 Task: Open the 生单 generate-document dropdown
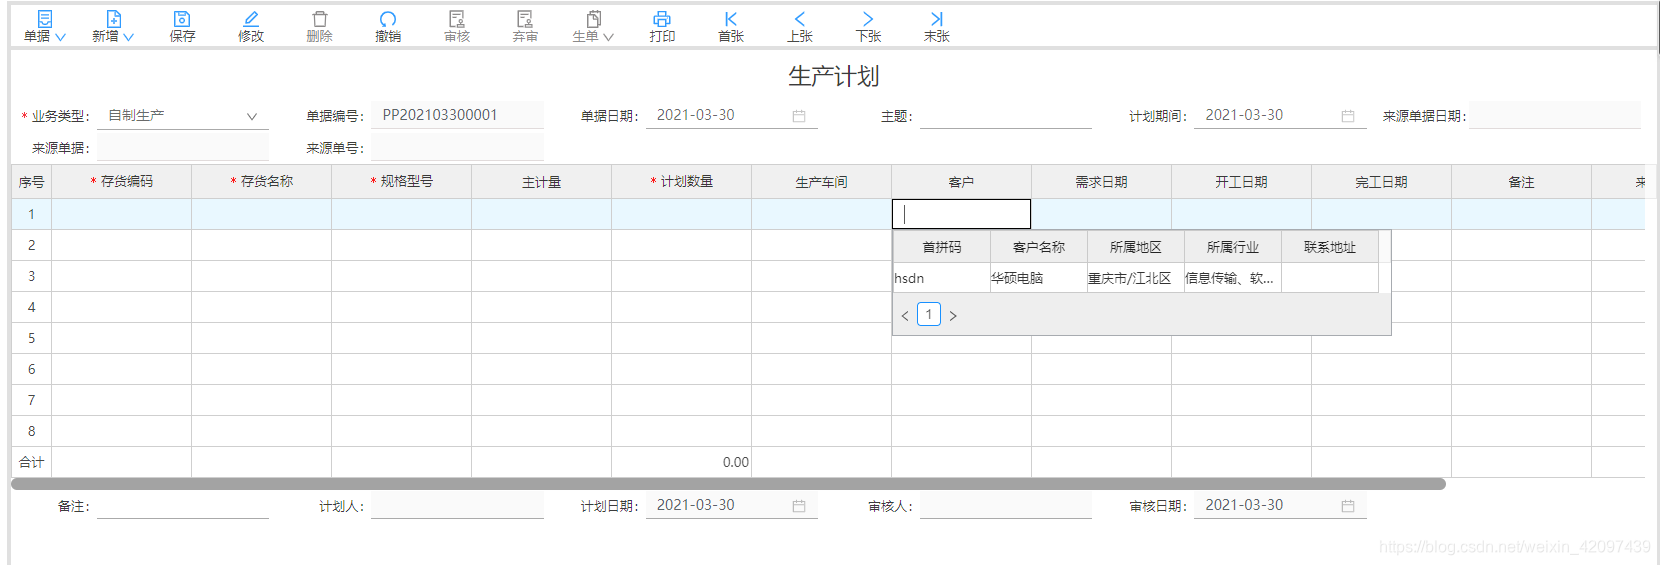(x=593, y=27)
